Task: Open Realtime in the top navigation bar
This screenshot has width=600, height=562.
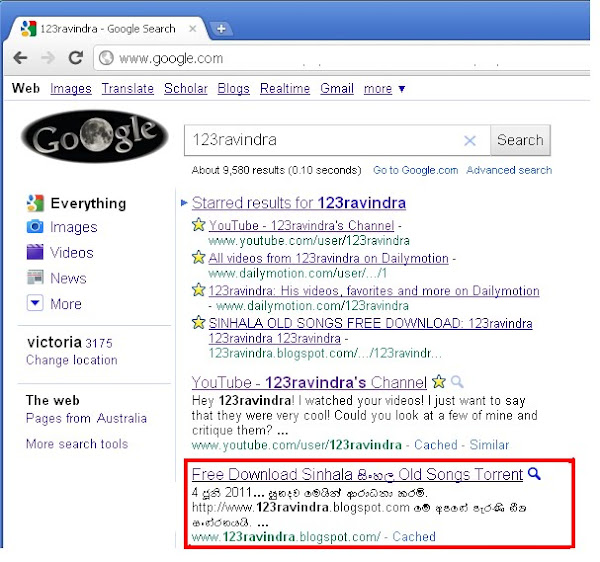Action: tap(285, 89)
